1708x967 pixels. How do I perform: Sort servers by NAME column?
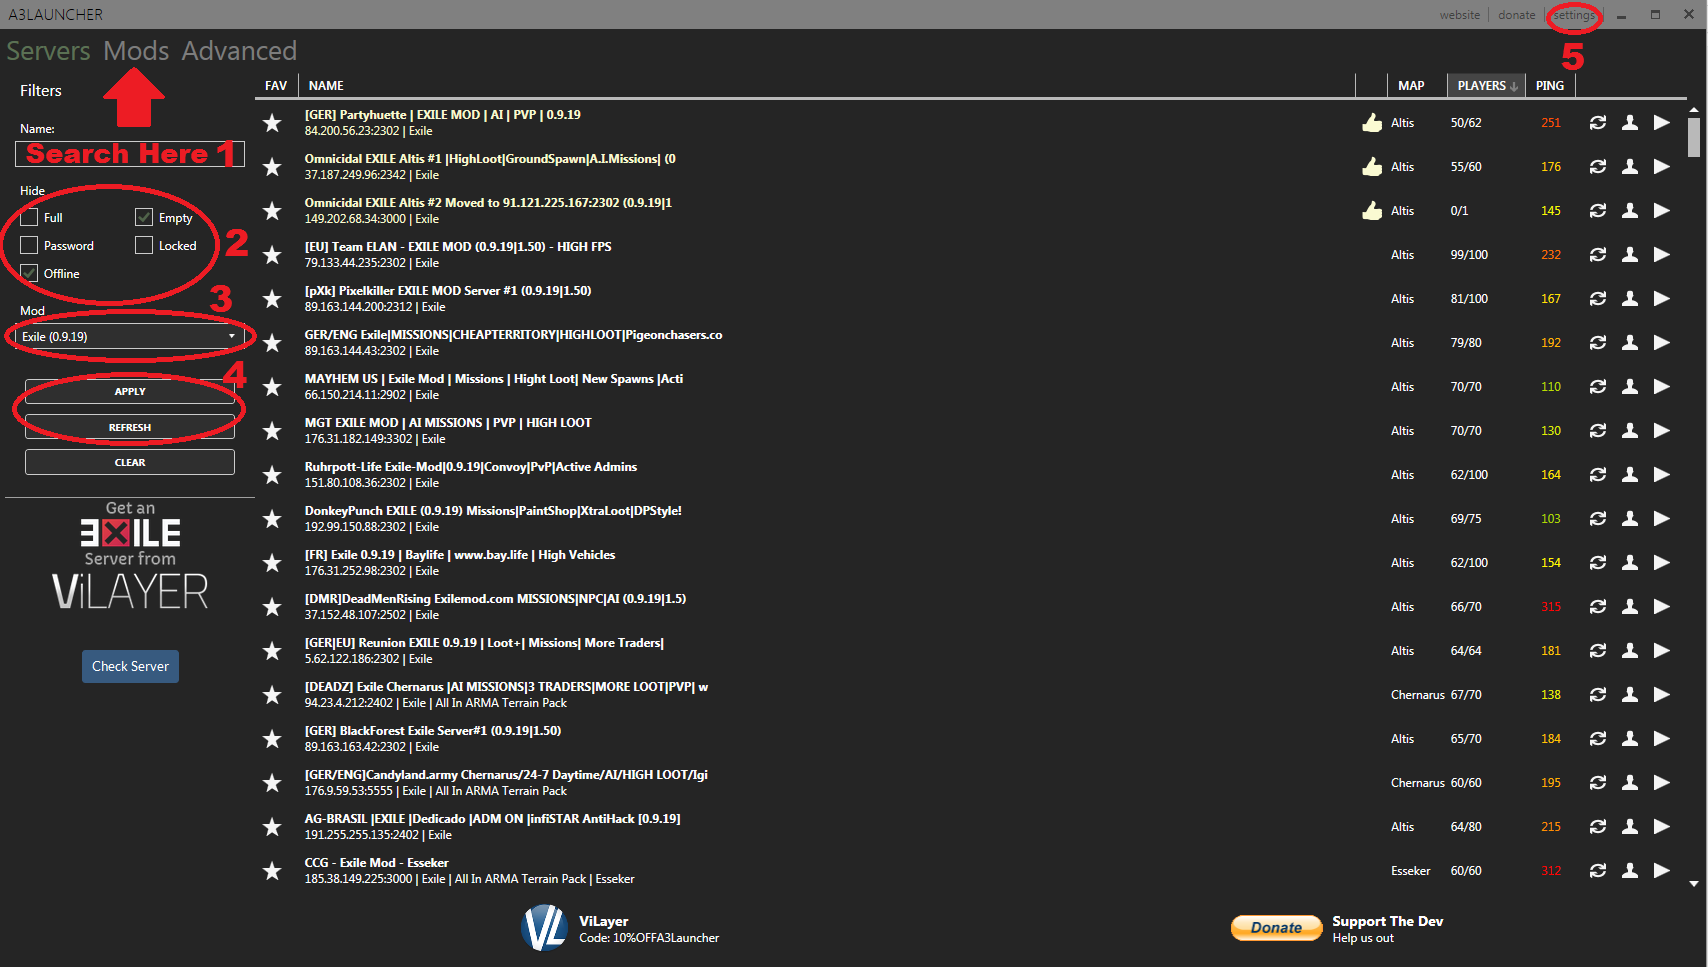(326, 86)
